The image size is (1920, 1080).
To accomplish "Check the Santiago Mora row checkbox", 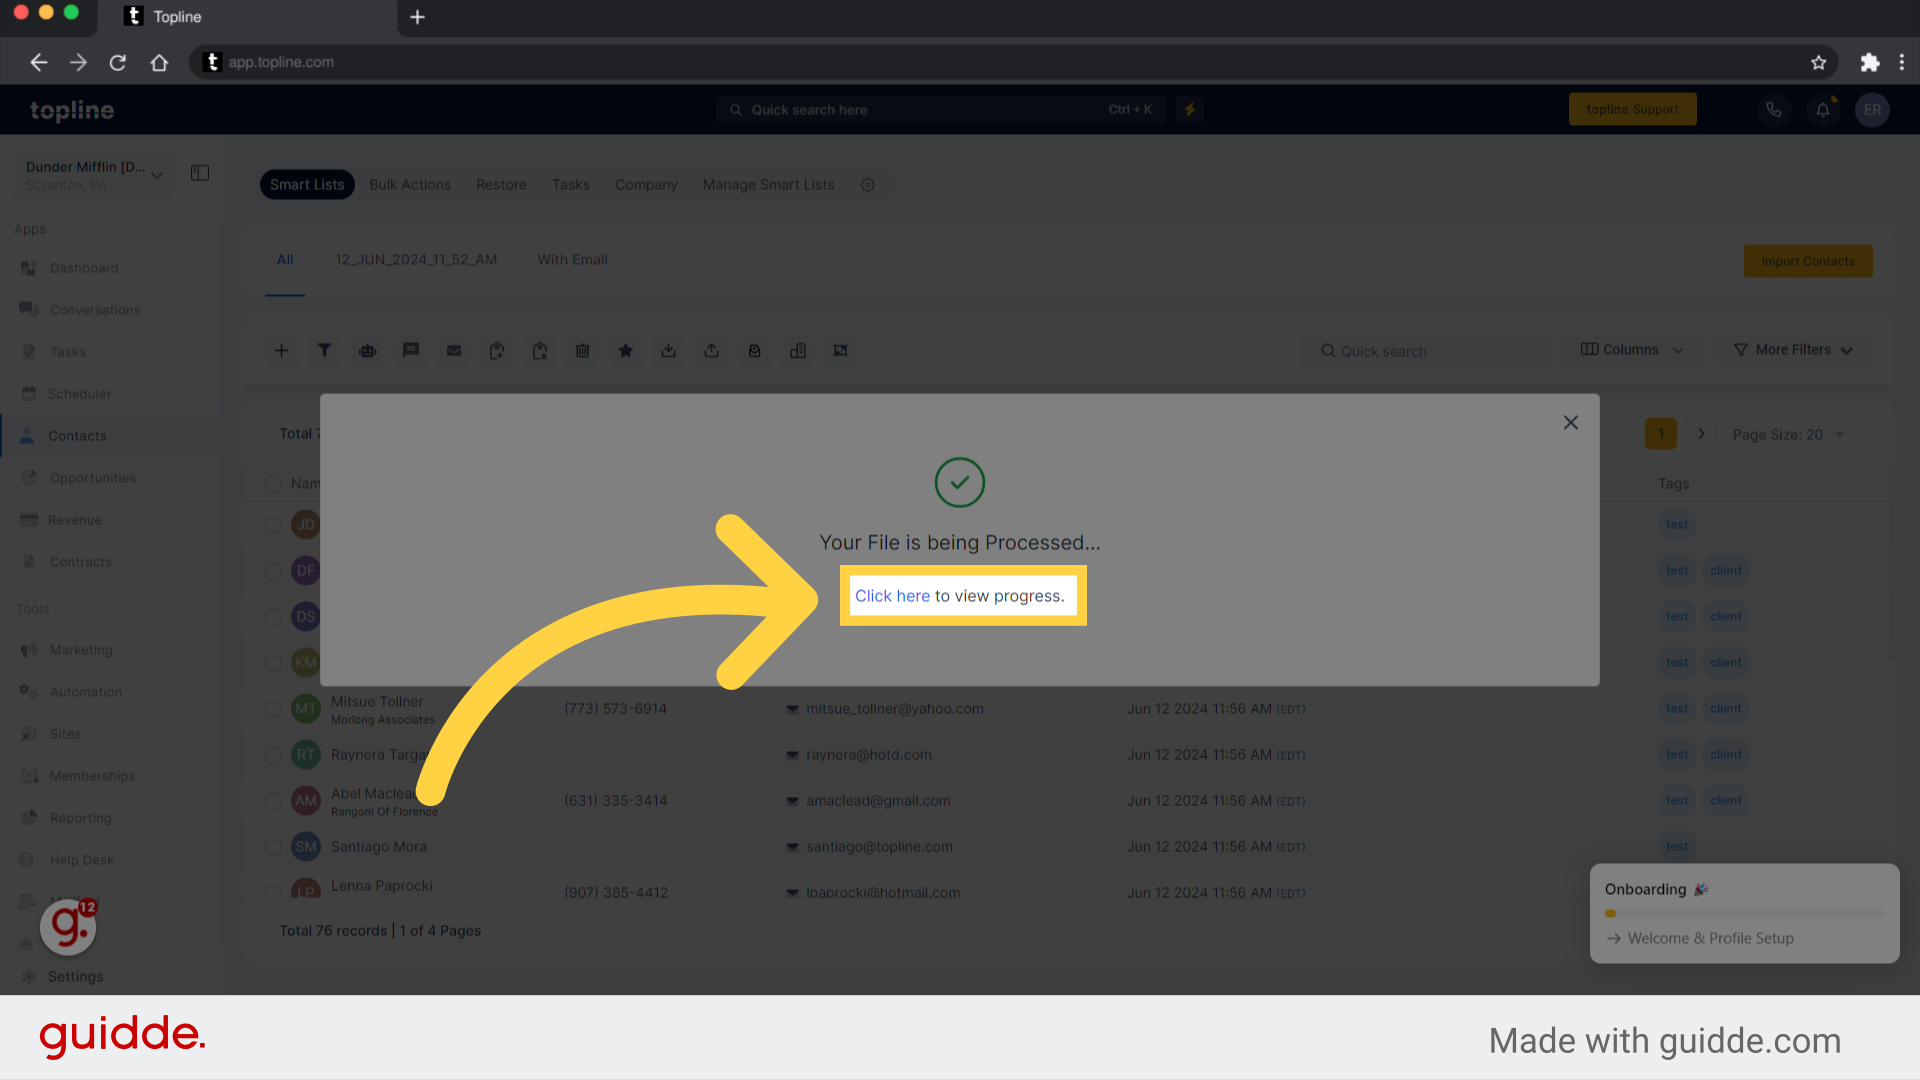I will 272,847.
